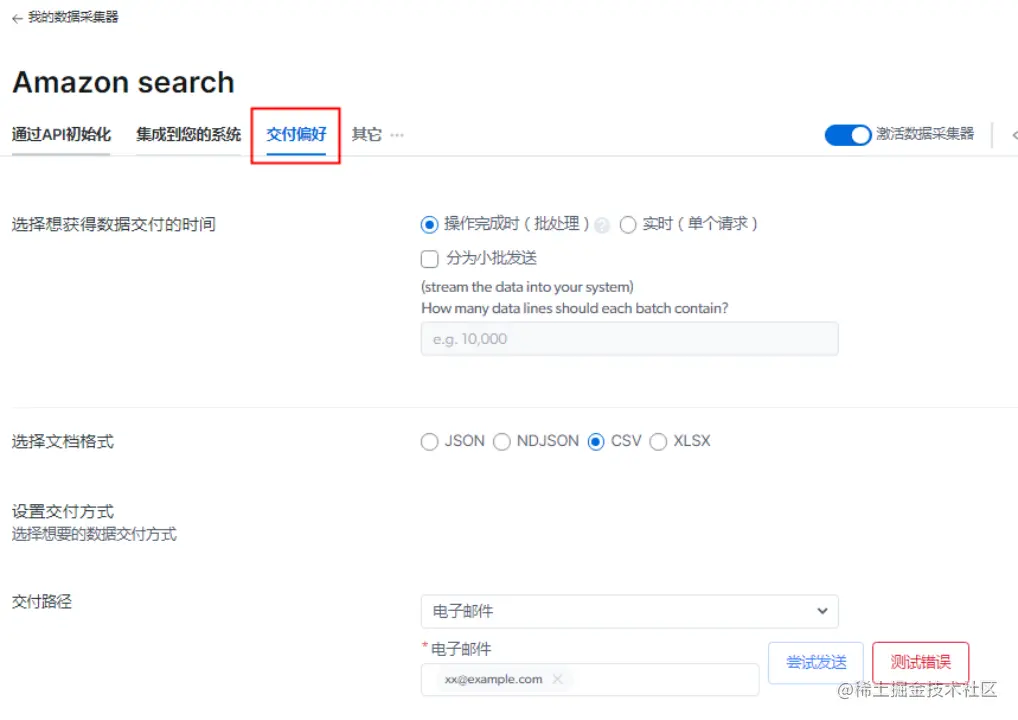1018x720 pixels.
Task: Open the 其它 tab
Action: pos(367,134)
